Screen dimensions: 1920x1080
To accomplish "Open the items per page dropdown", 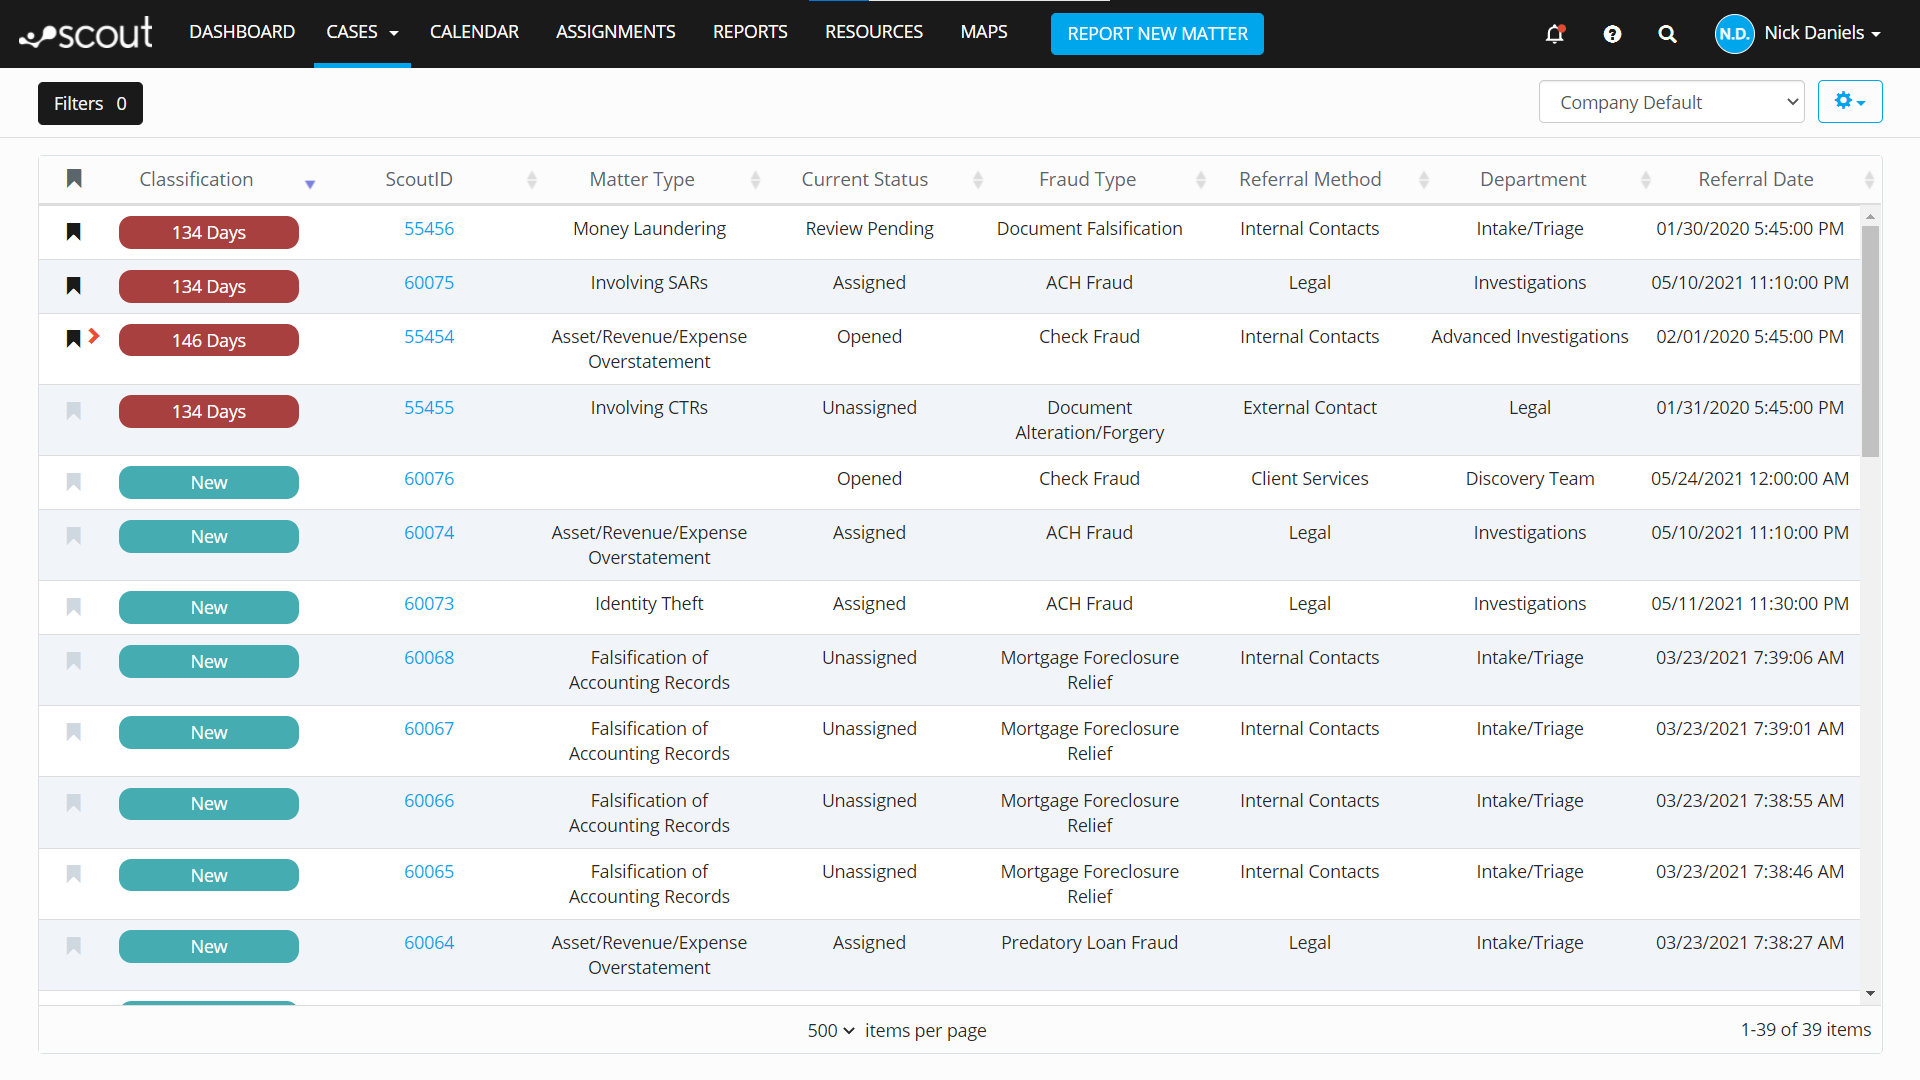I will click(x=830, y=1030).
